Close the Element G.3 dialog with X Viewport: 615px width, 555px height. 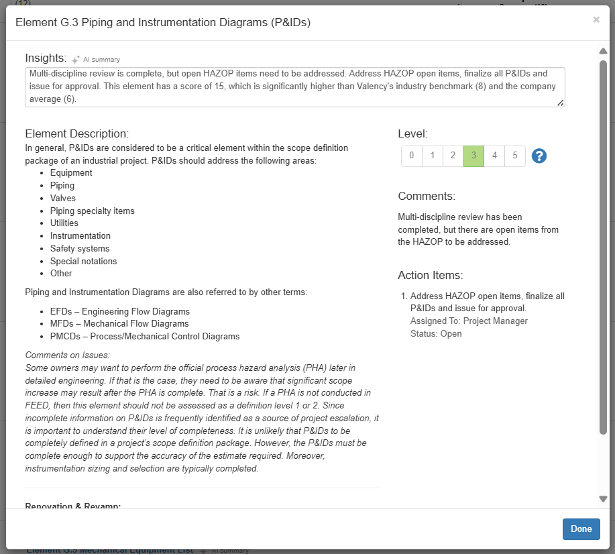pos(596,20)
